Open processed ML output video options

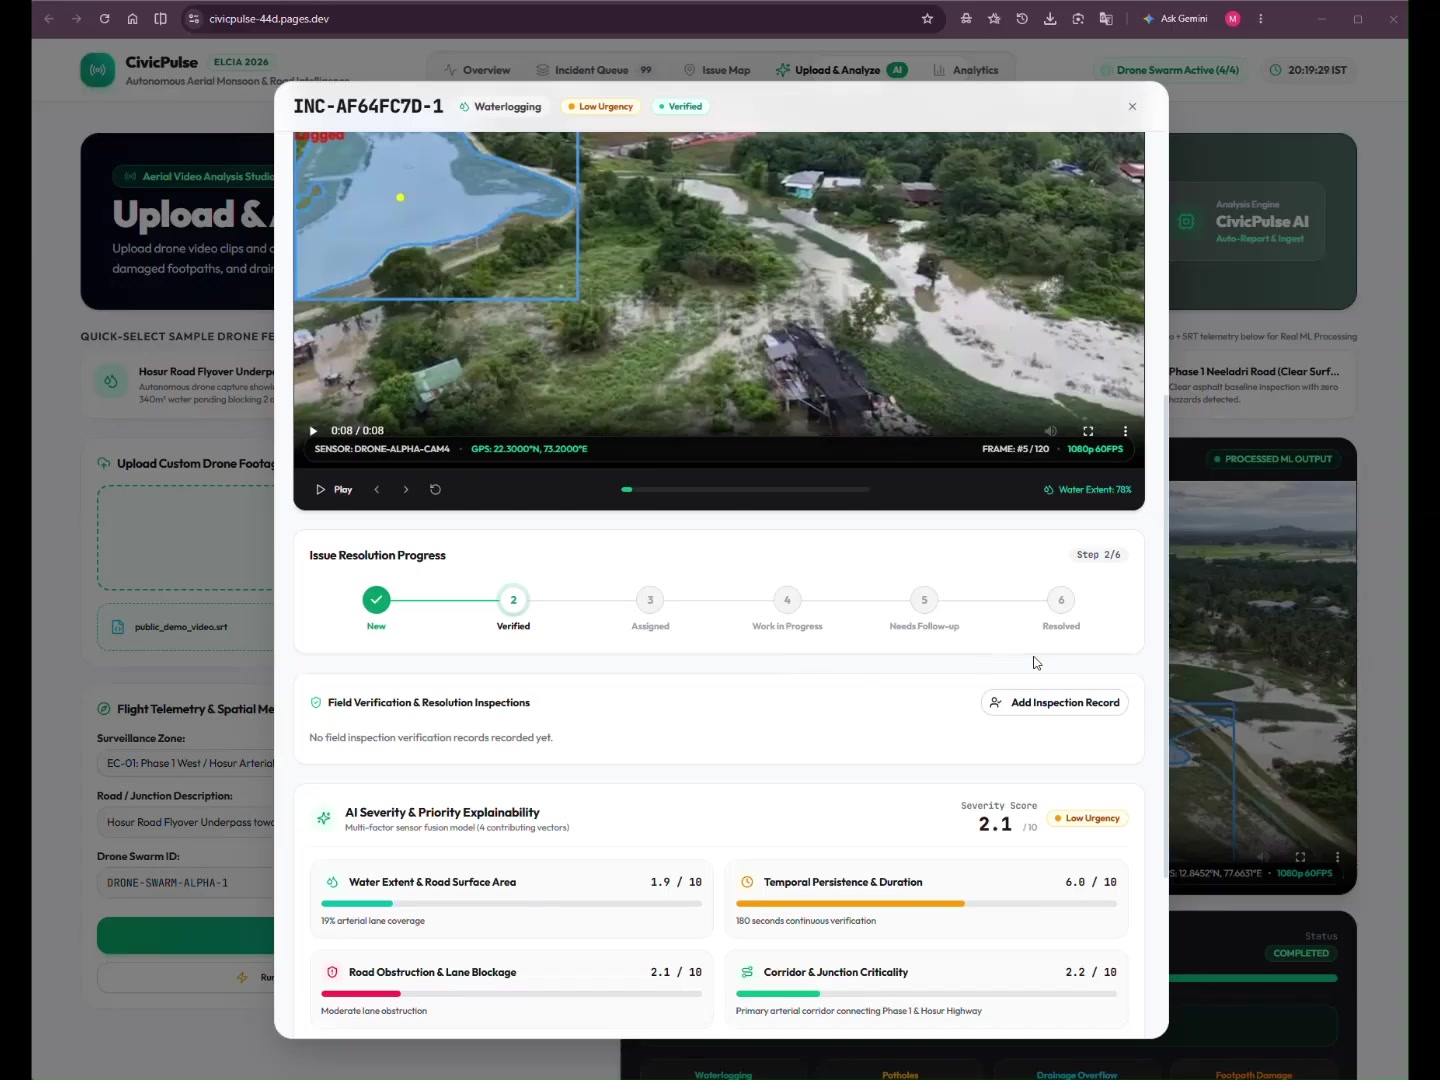click(1337, 857)
